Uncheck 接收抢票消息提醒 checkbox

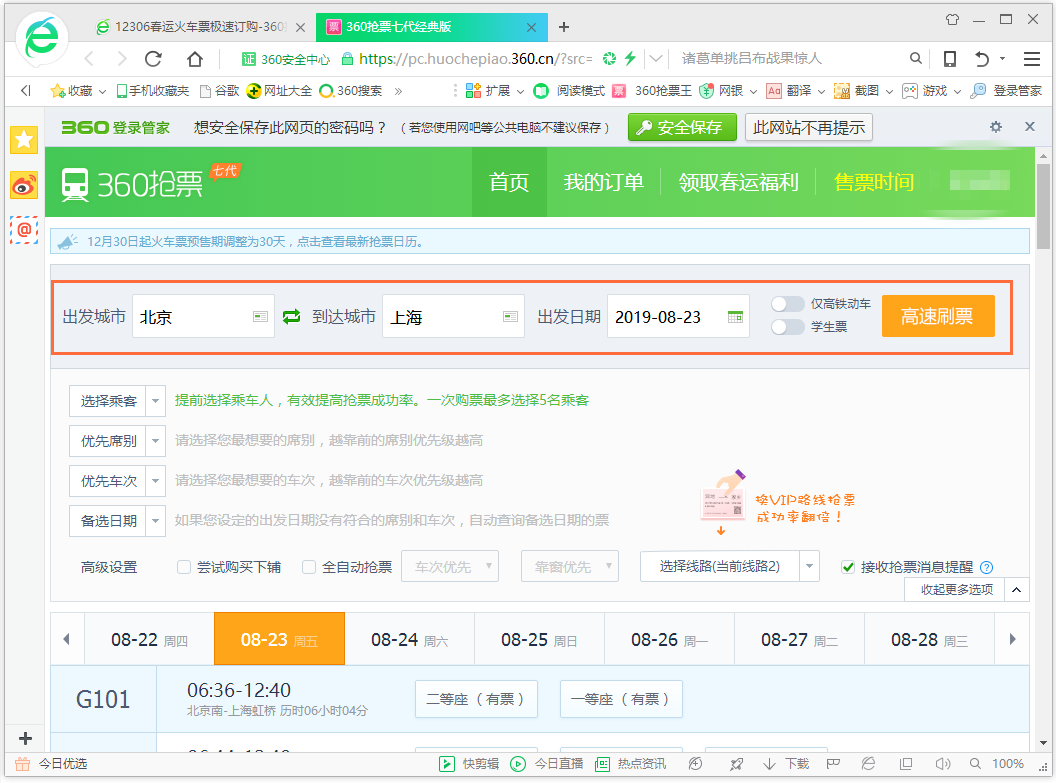point(849,567)
